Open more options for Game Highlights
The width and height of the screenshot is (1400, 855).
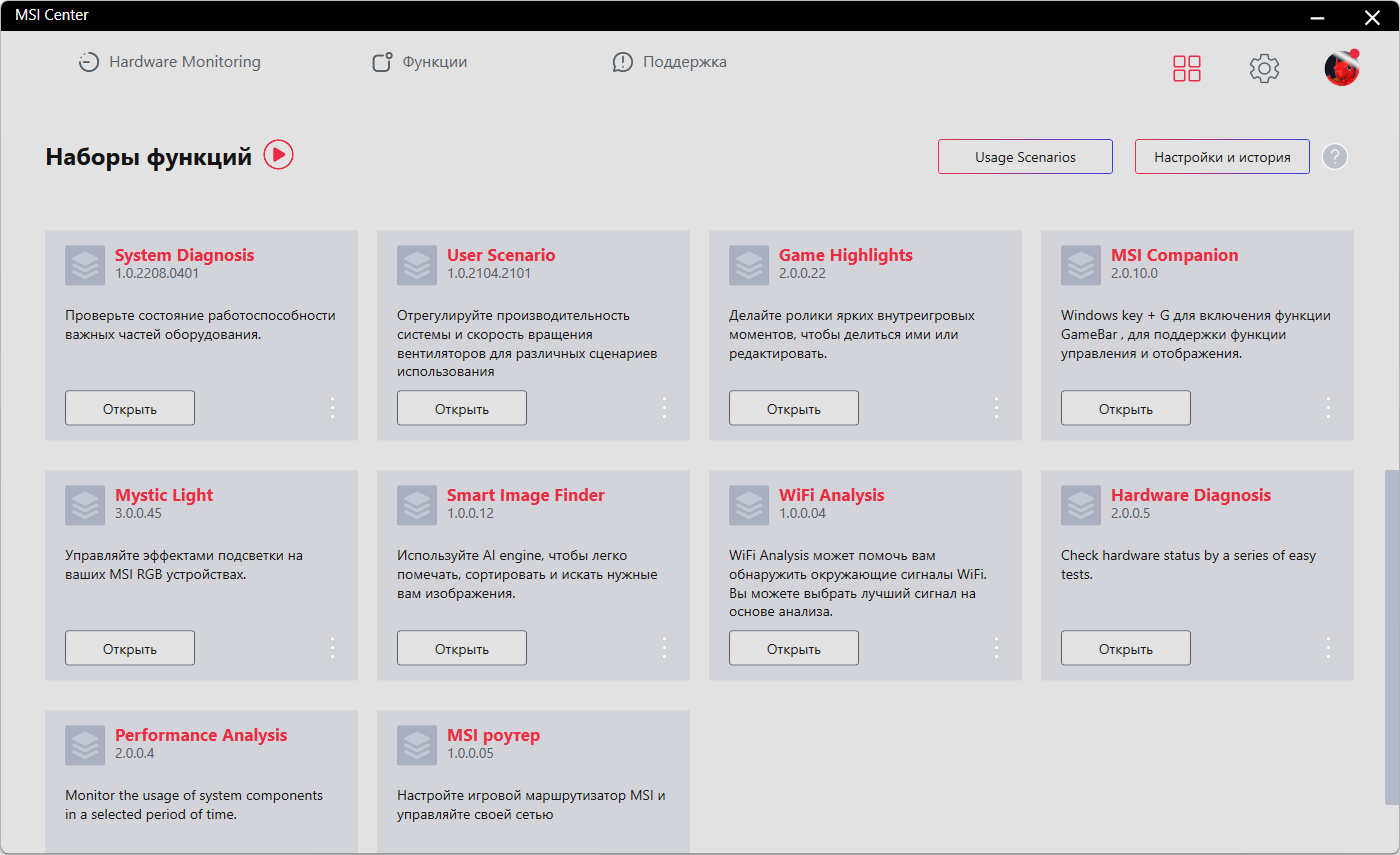[x=996, y=408]
